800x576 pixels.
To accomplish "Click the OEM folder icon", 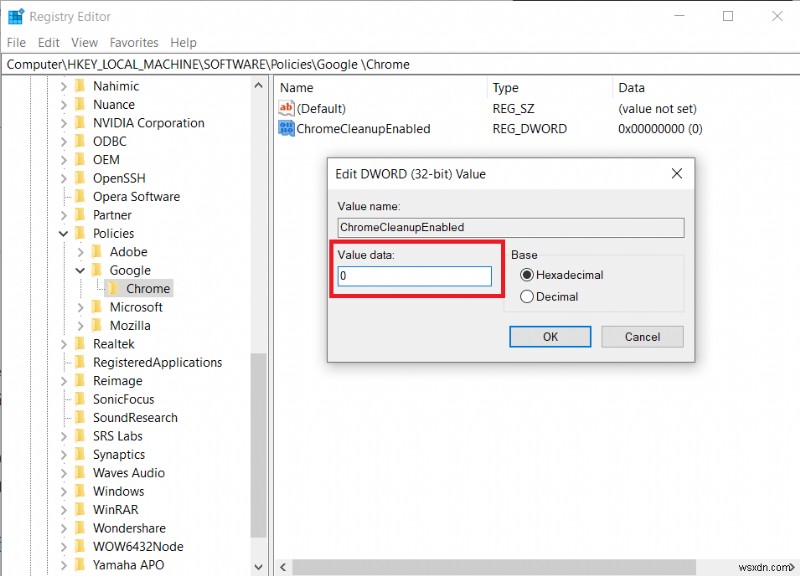I will coord(80,159).
